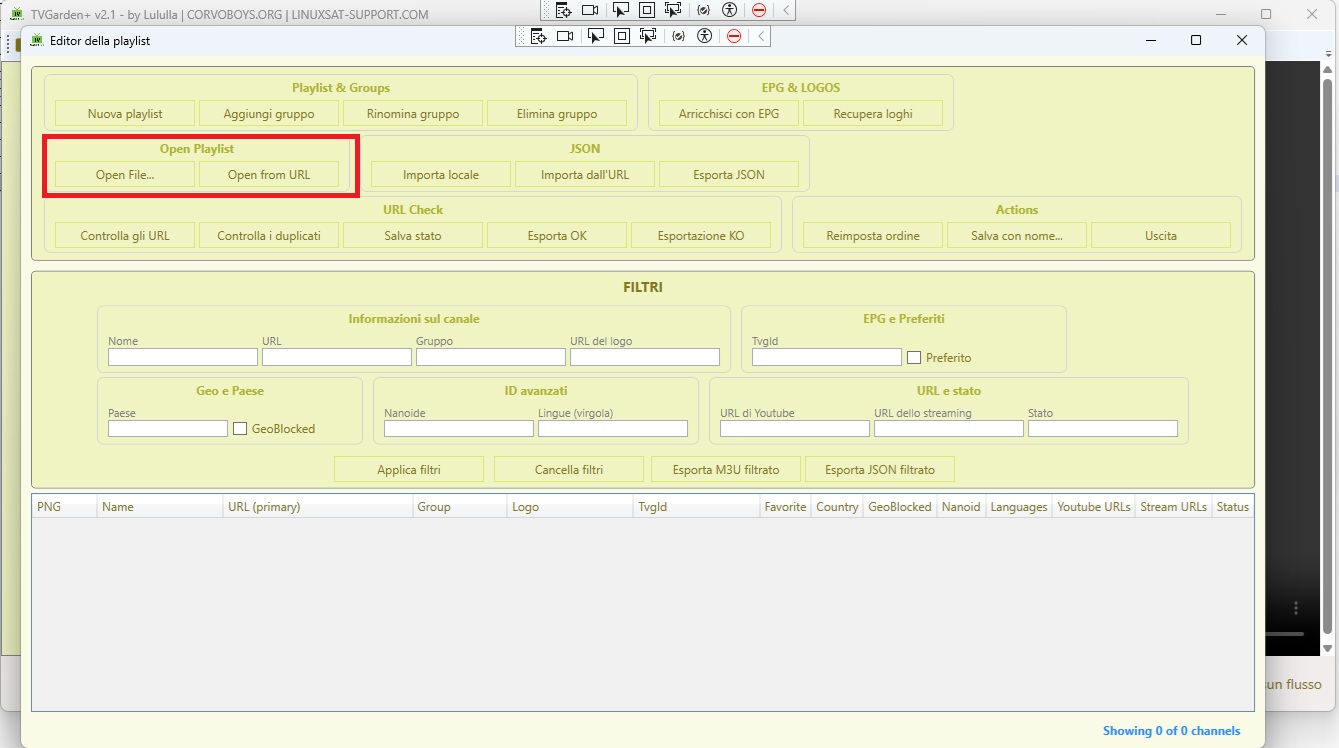Focus the URL del logo input field

[645, 357]
